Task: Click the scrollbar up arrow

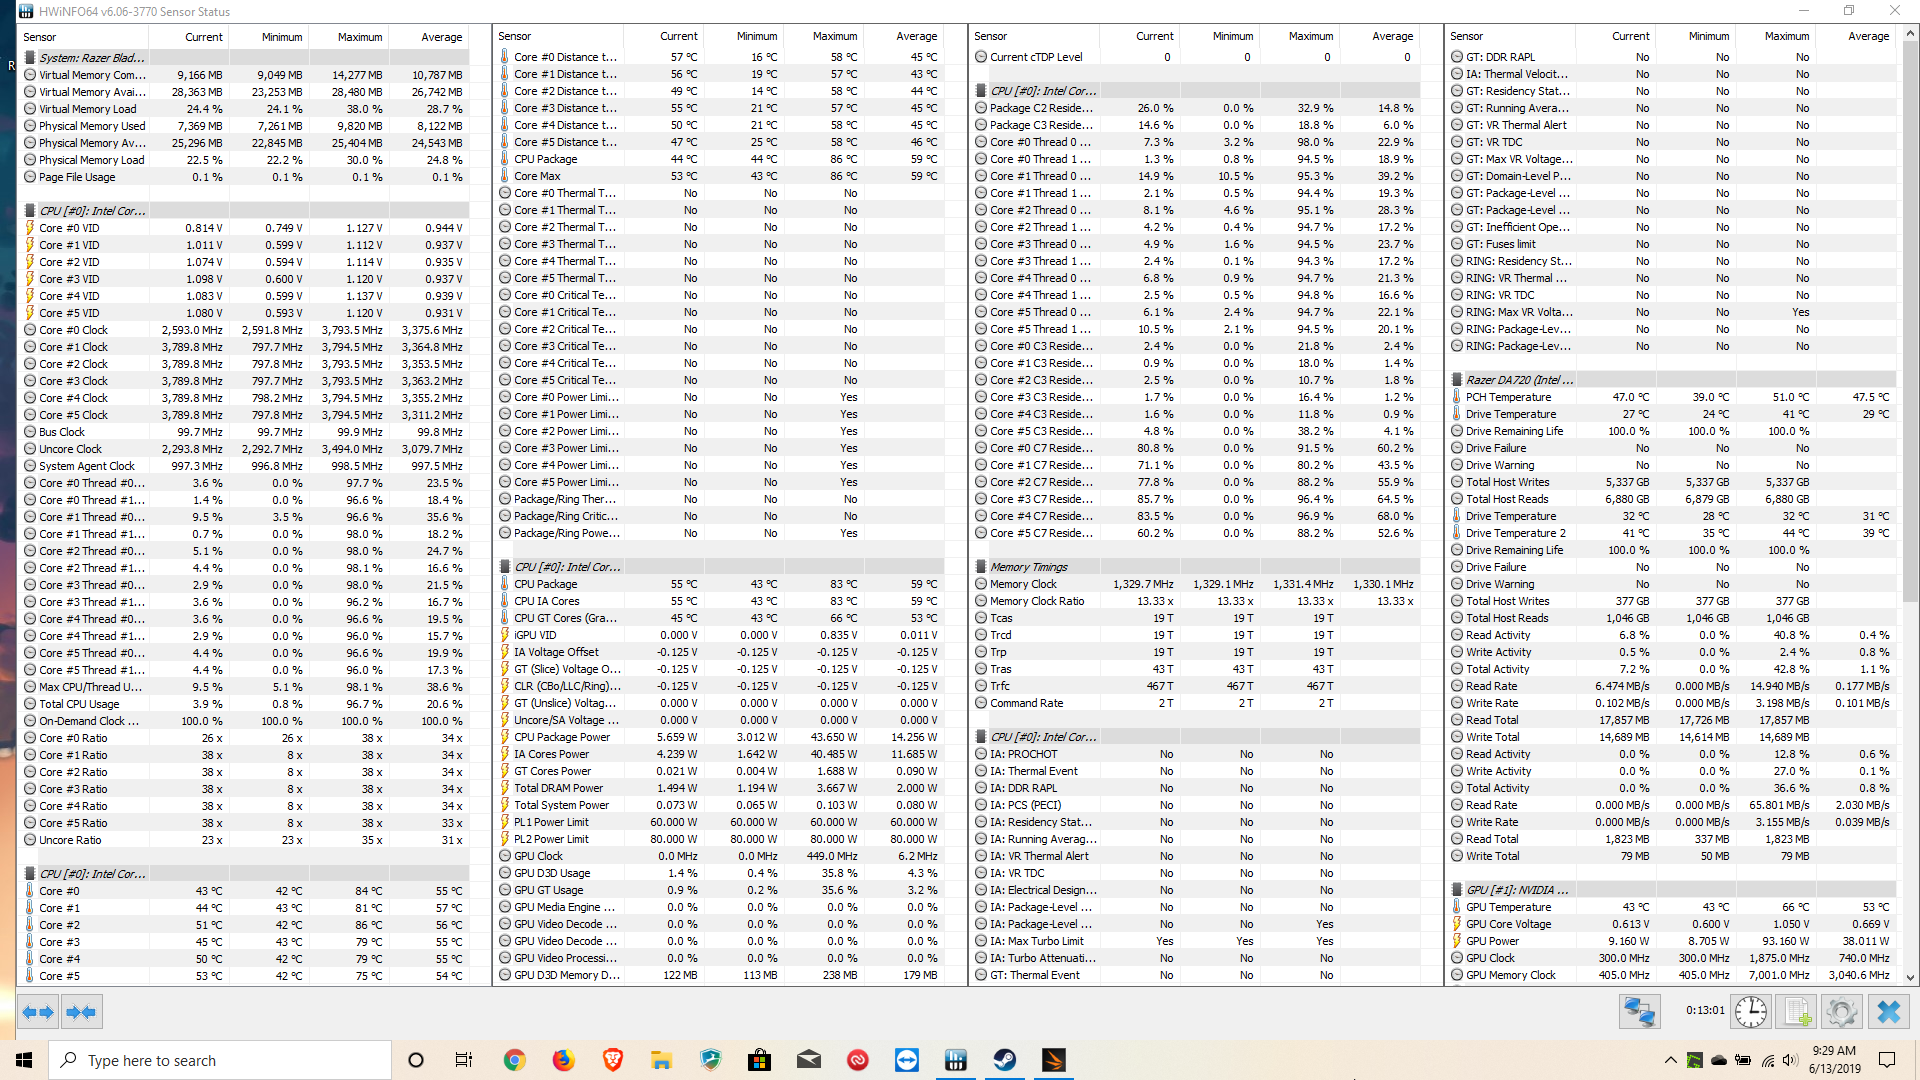Action: click(x=1911, y=34)
